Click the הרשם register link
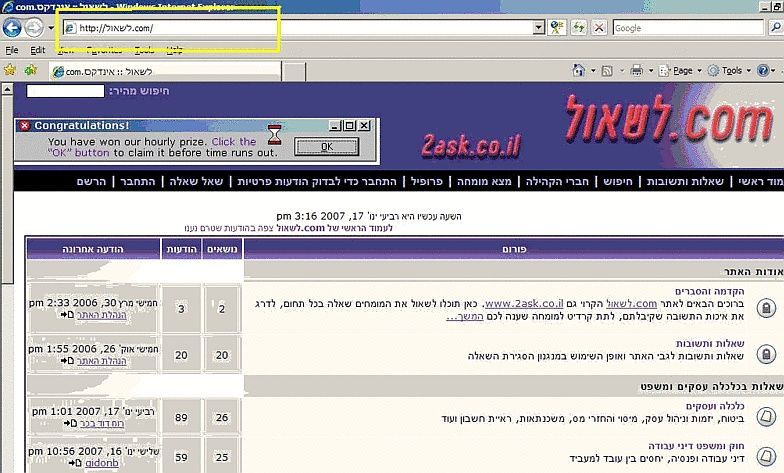The width and height of the screenshot is (784, 473). 91,181
